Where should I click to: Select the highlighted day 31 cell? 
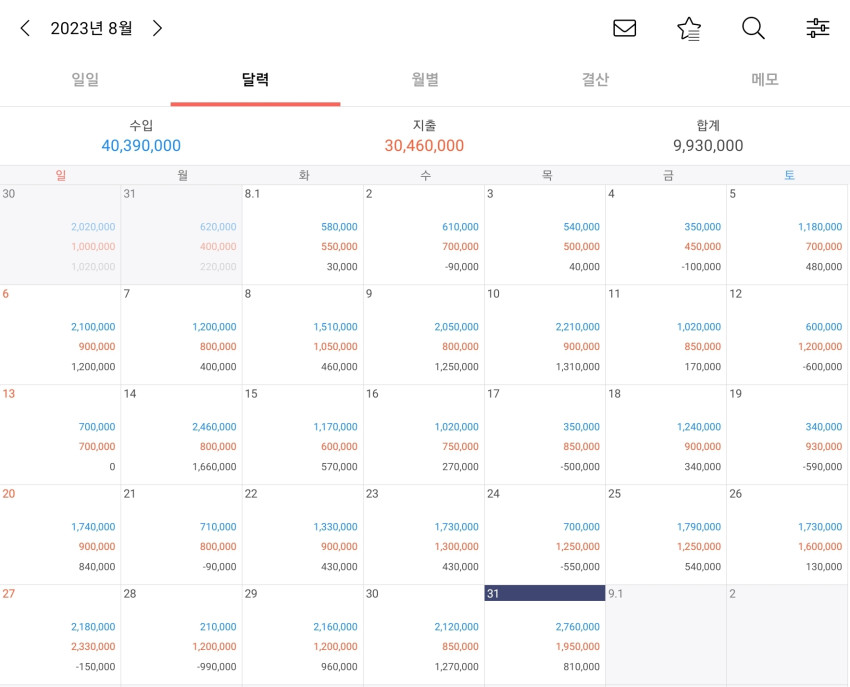click(x=545, y=634)
